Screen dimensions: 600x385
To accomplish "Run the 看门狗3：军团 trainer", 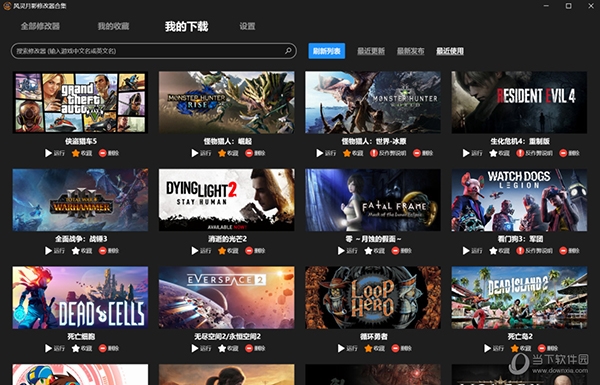I will (x=473, y=251).
